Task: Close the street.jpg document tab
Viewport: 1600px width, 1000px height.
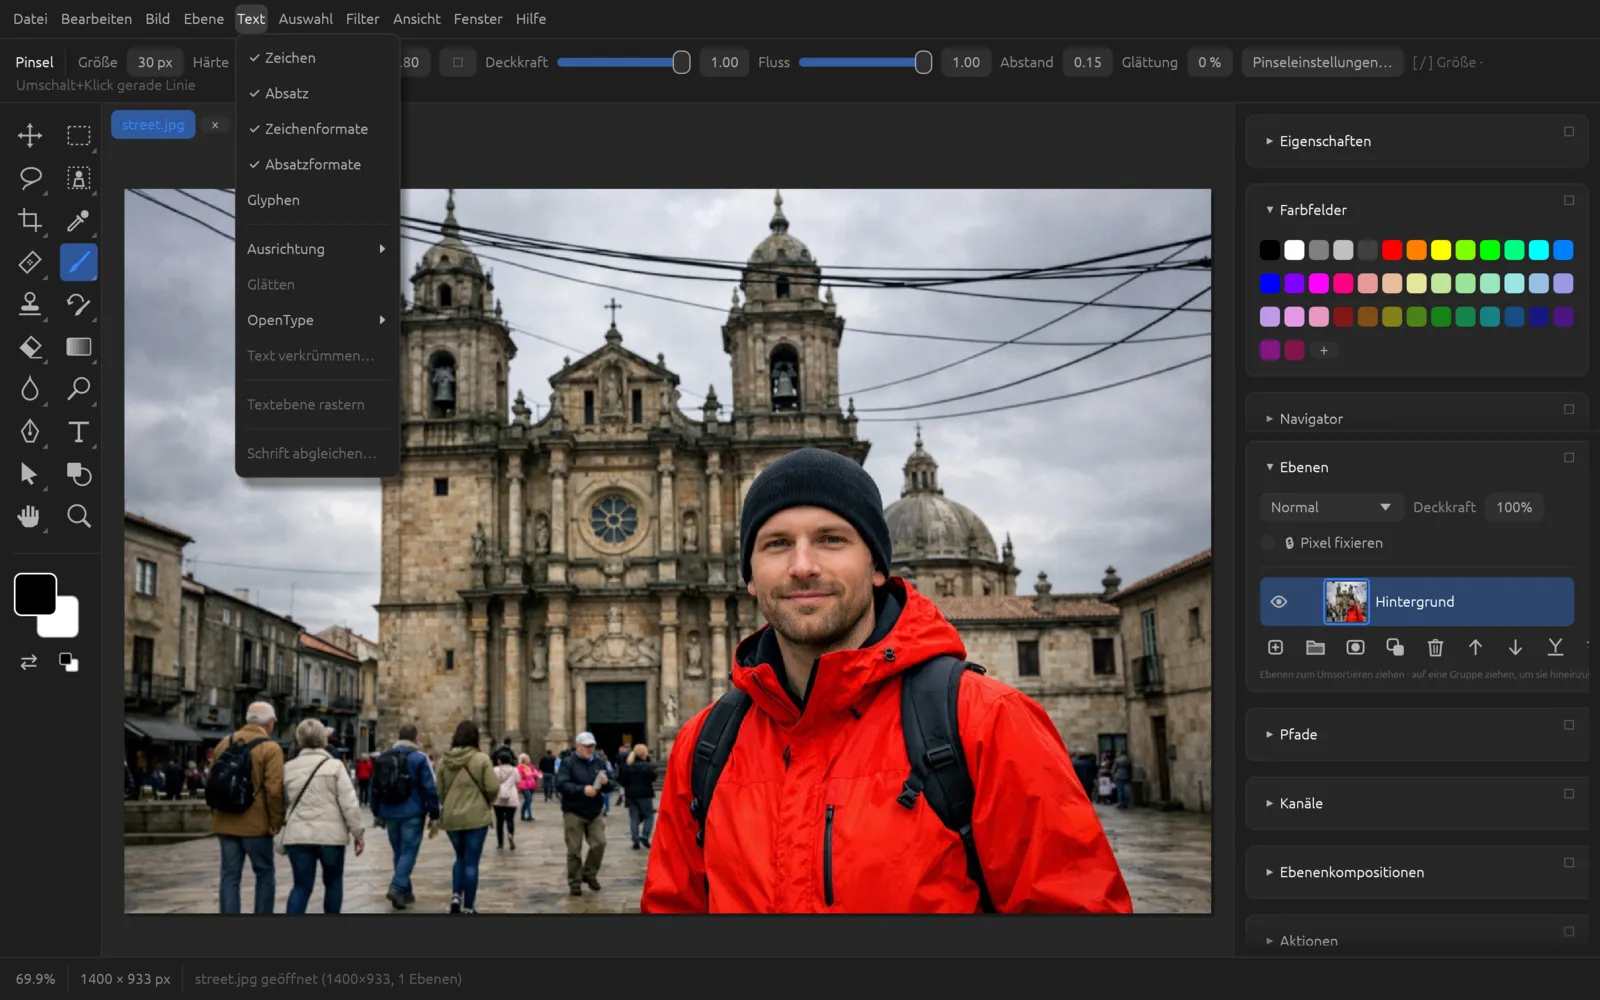Action: click(215, 125)
